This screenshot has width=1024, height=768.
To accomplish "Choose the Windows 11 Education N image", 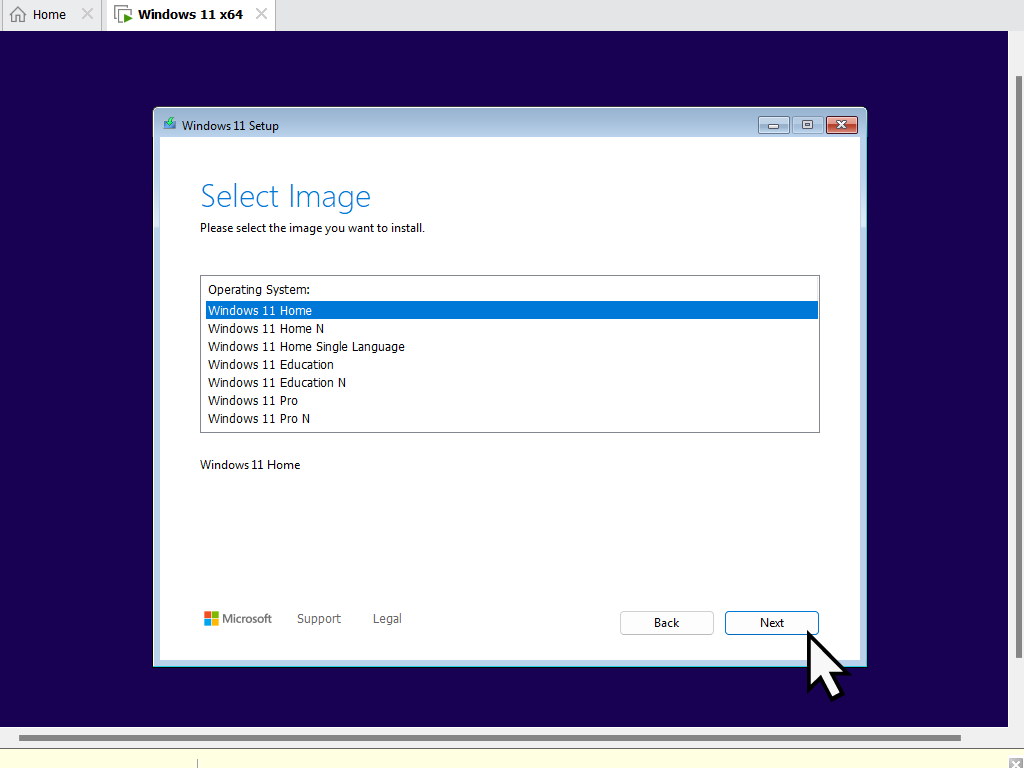I will click(277, 383).
